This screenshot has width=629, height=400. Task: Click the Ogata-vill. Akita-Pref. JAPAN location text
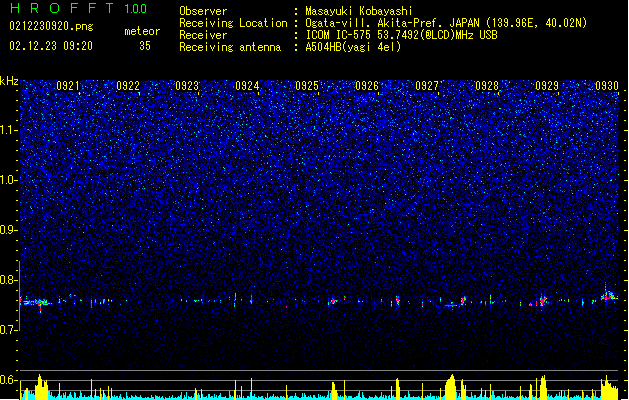446,23
